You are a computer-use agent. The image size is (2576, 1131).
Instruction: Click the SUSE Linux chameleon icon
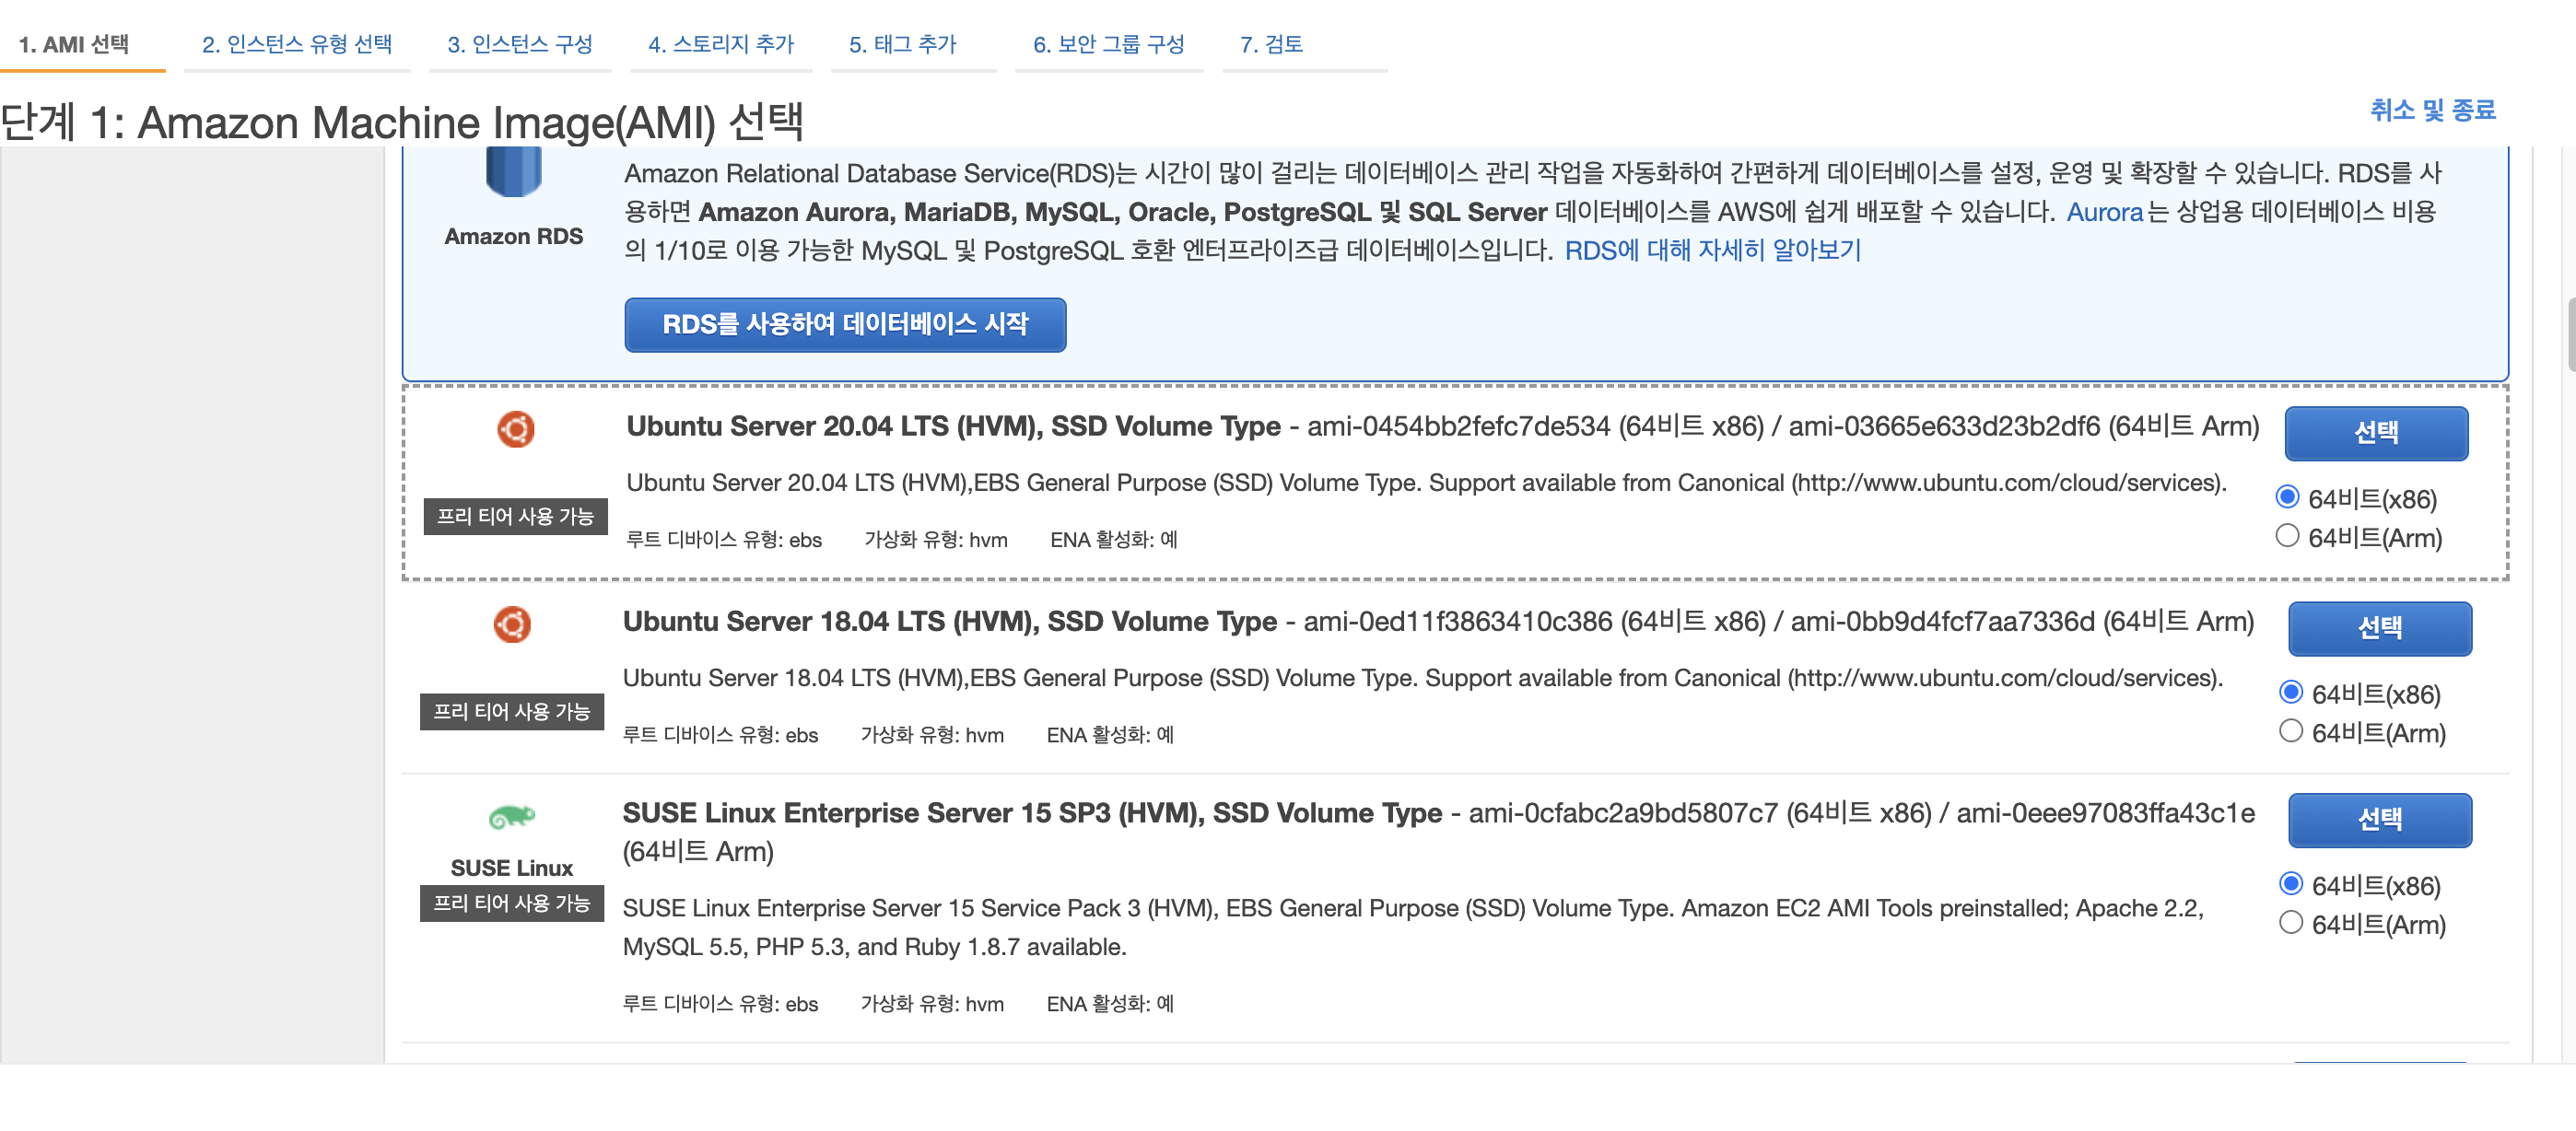pyautogui.click(x=512, y=817)
